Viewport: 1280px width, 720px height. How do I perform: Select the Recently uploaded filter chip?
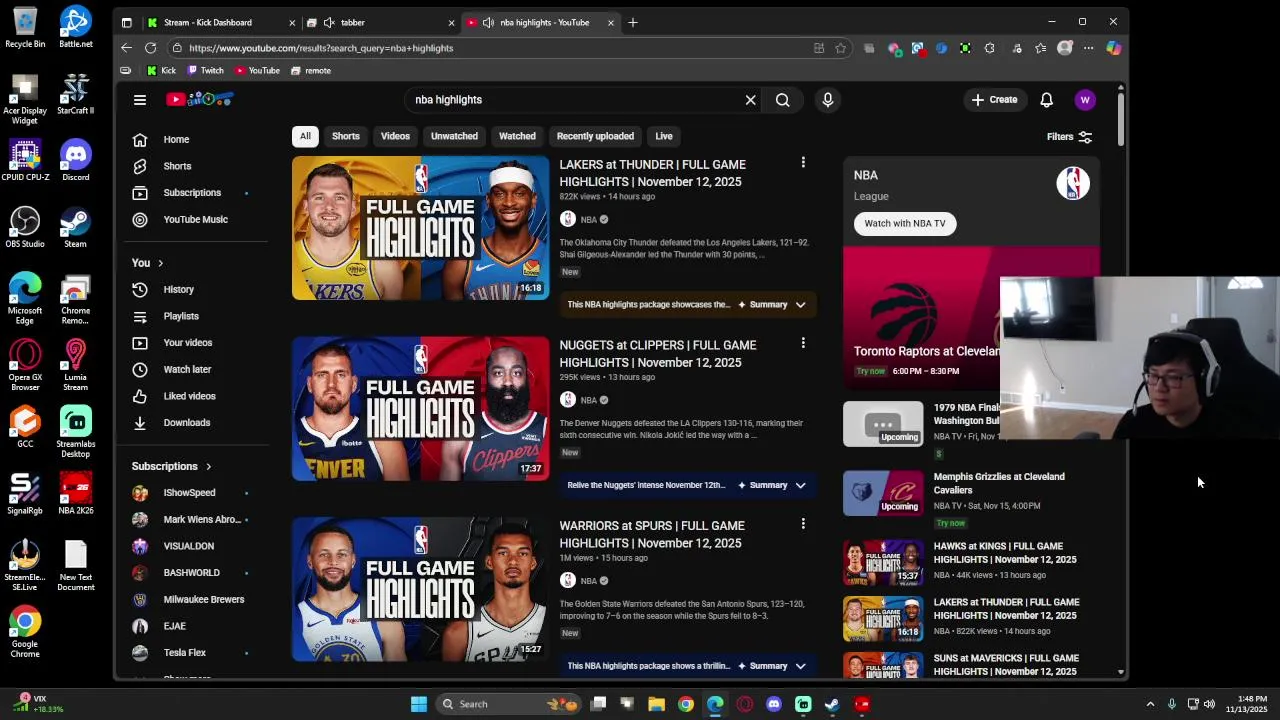tap(595, 136)
